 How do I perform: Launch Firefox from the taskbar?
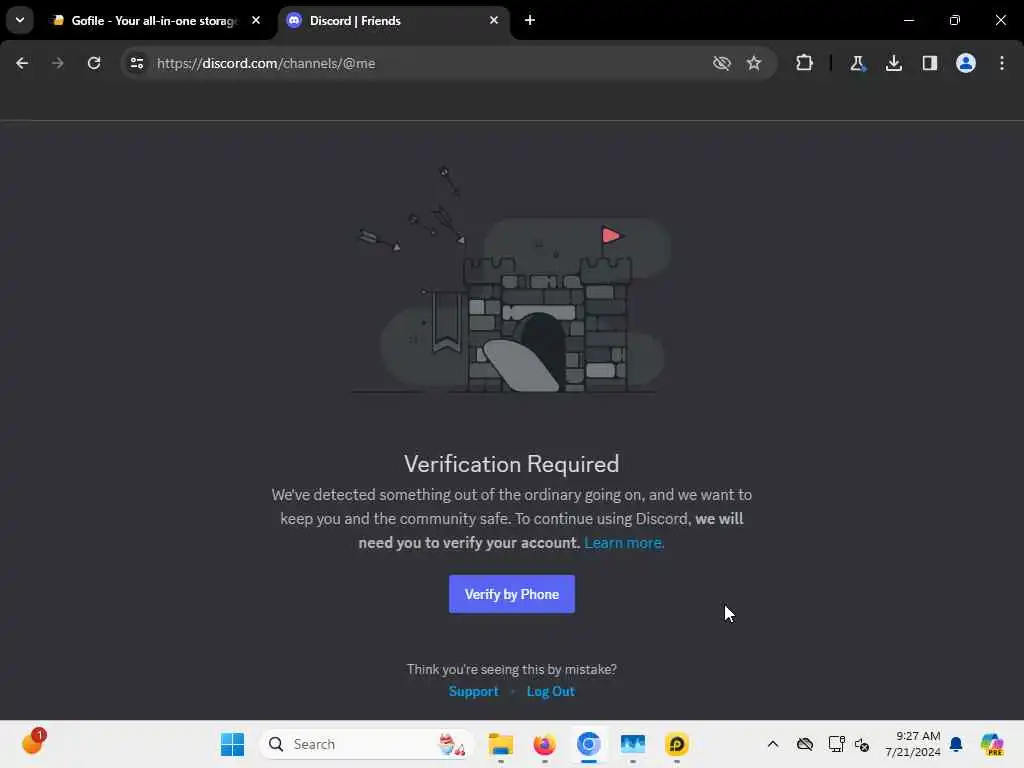[x=545, y=744]
